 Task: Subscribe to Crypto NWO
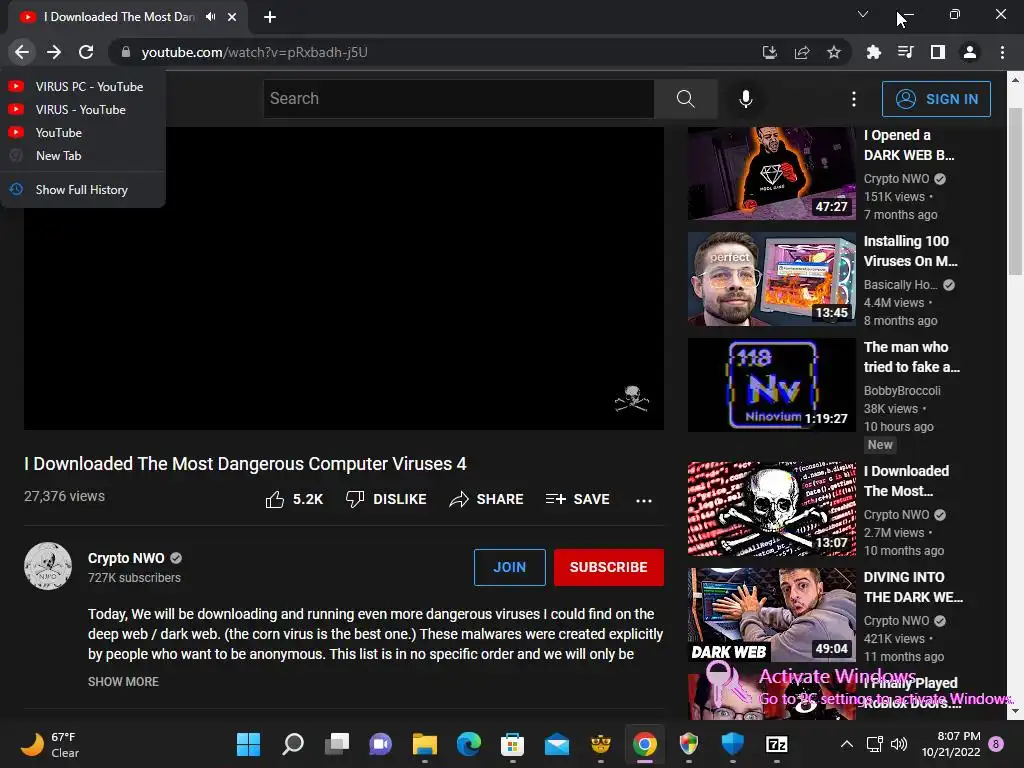(609, 567)
